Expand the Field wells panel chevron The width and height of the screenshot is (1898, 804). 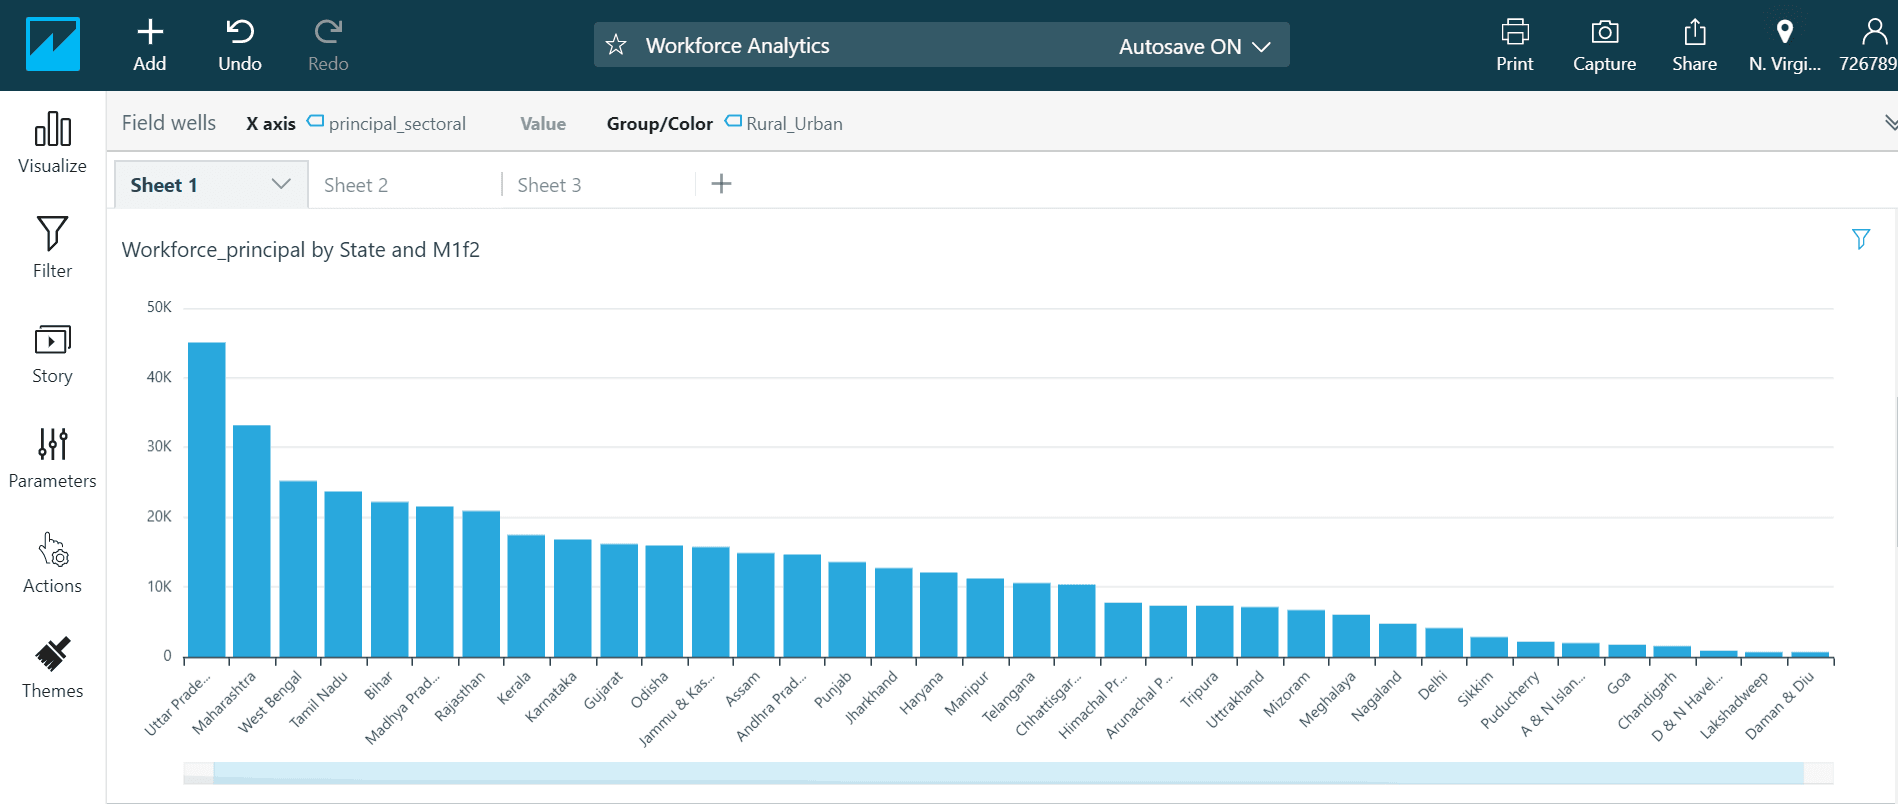click(x=1890, y=122)
